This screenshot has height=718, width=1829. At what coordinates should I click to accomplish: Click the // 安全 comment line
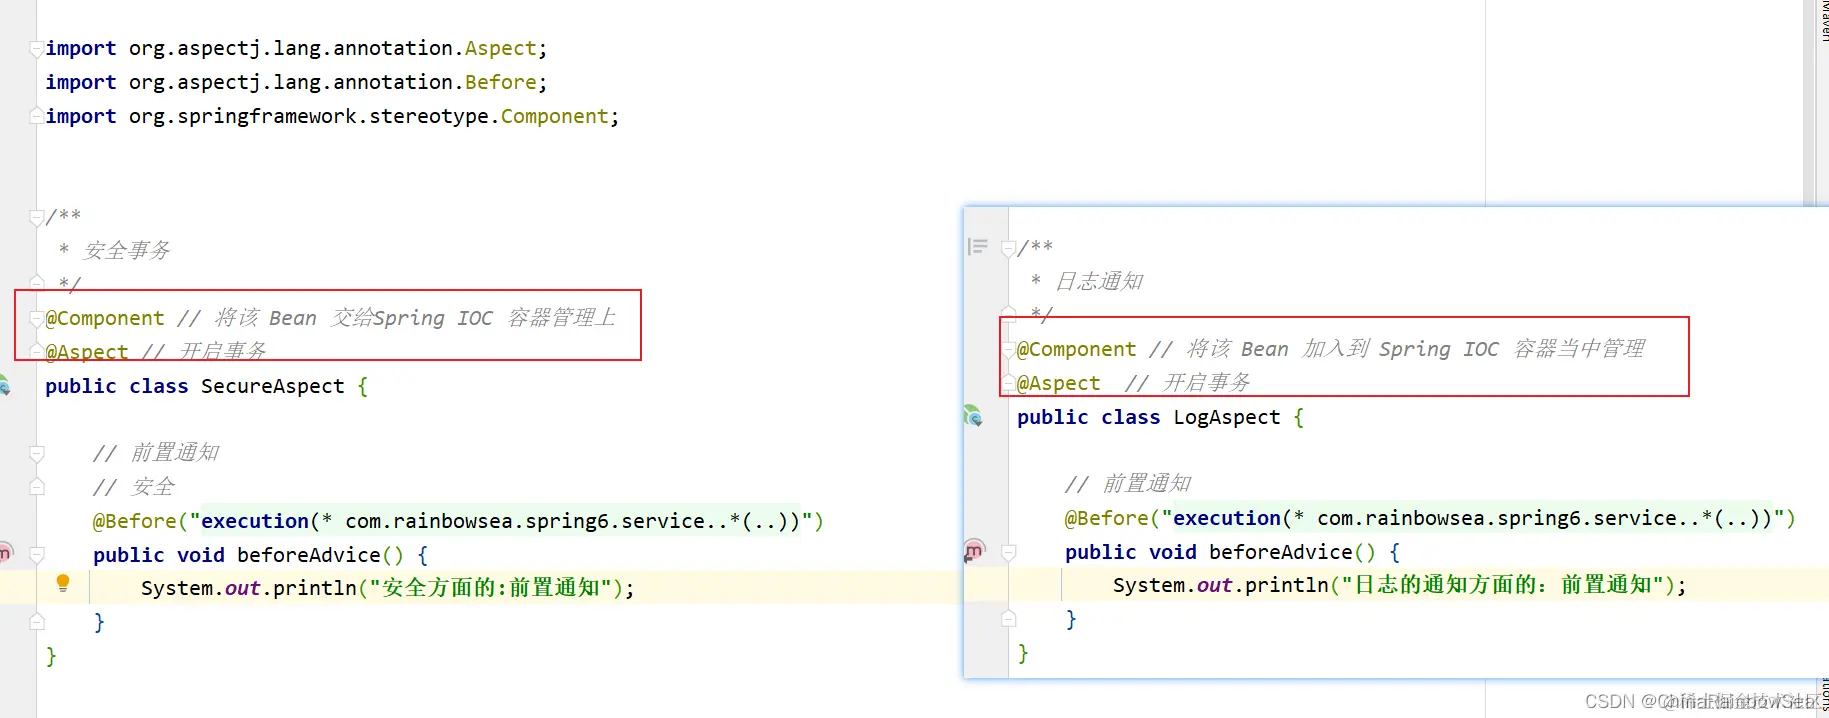[x=134, y=487]
